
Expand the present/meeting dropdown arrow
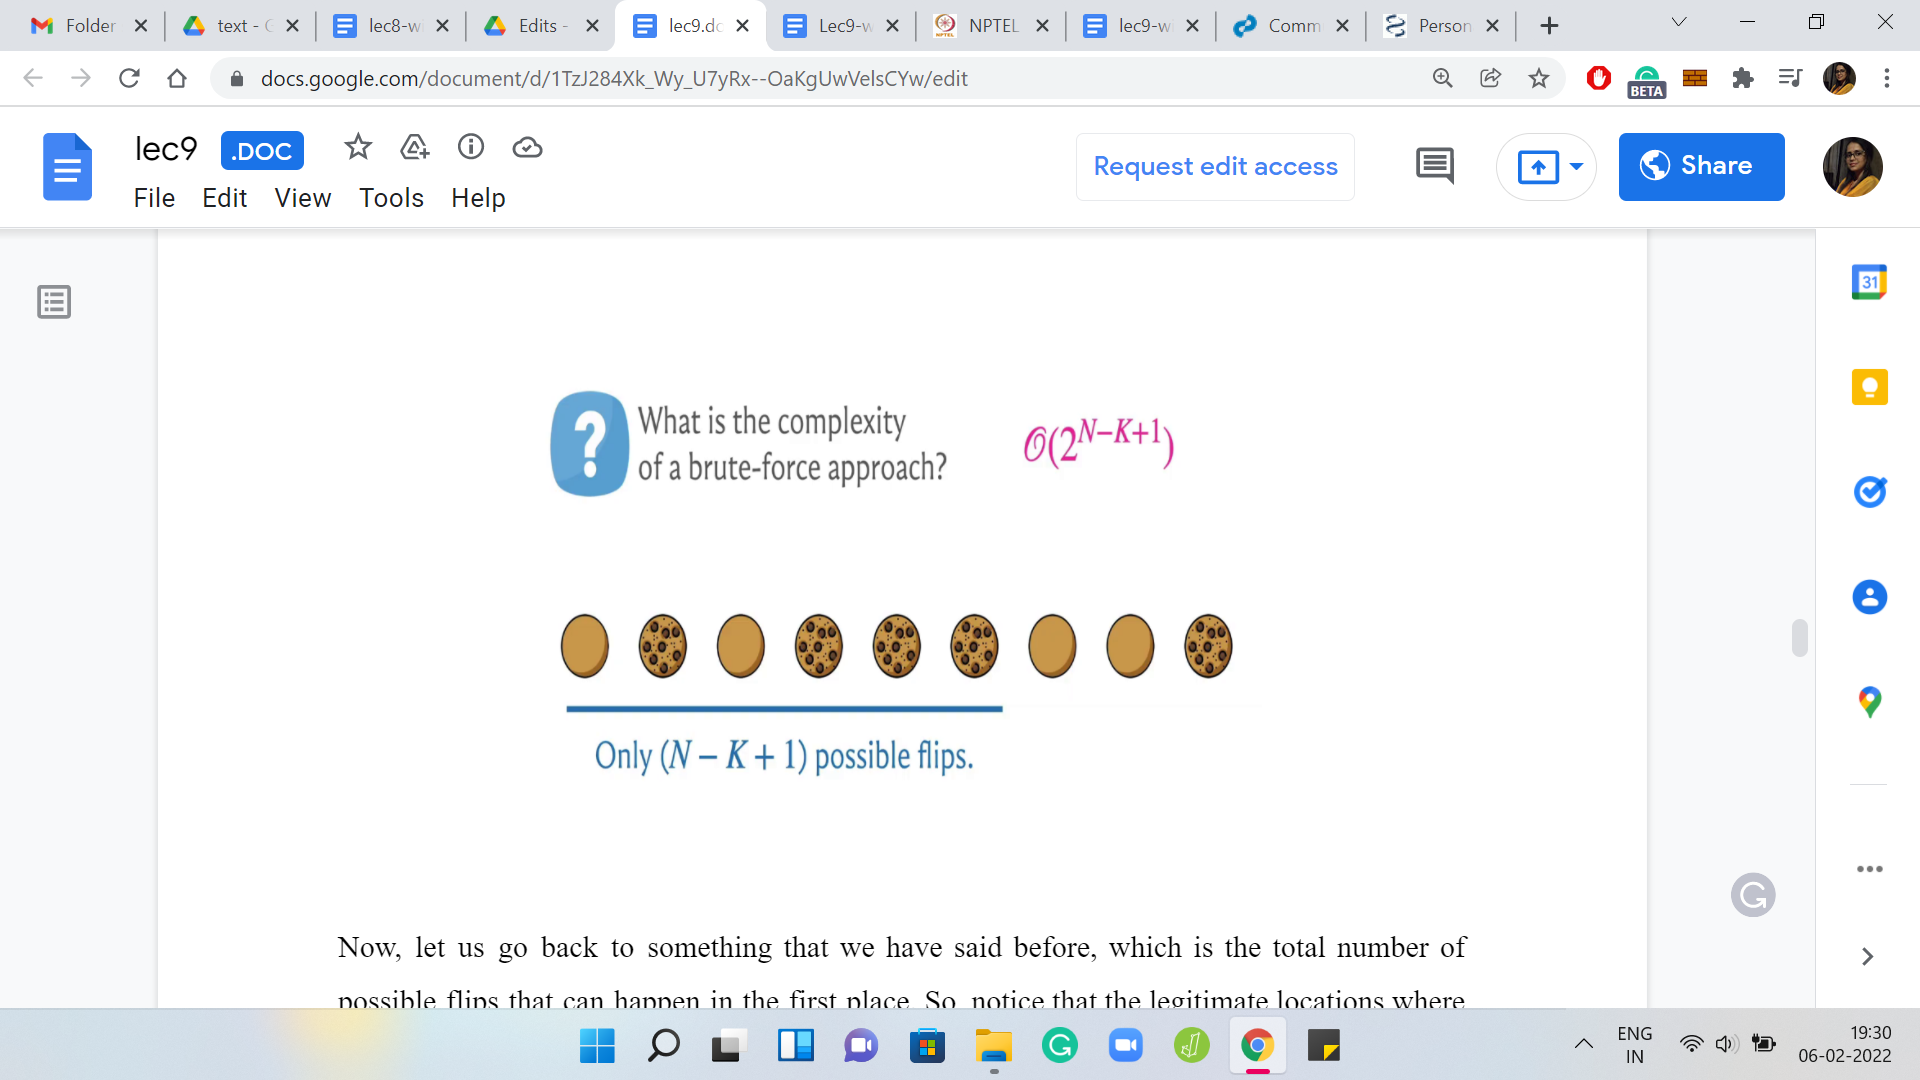point(1577,166)
